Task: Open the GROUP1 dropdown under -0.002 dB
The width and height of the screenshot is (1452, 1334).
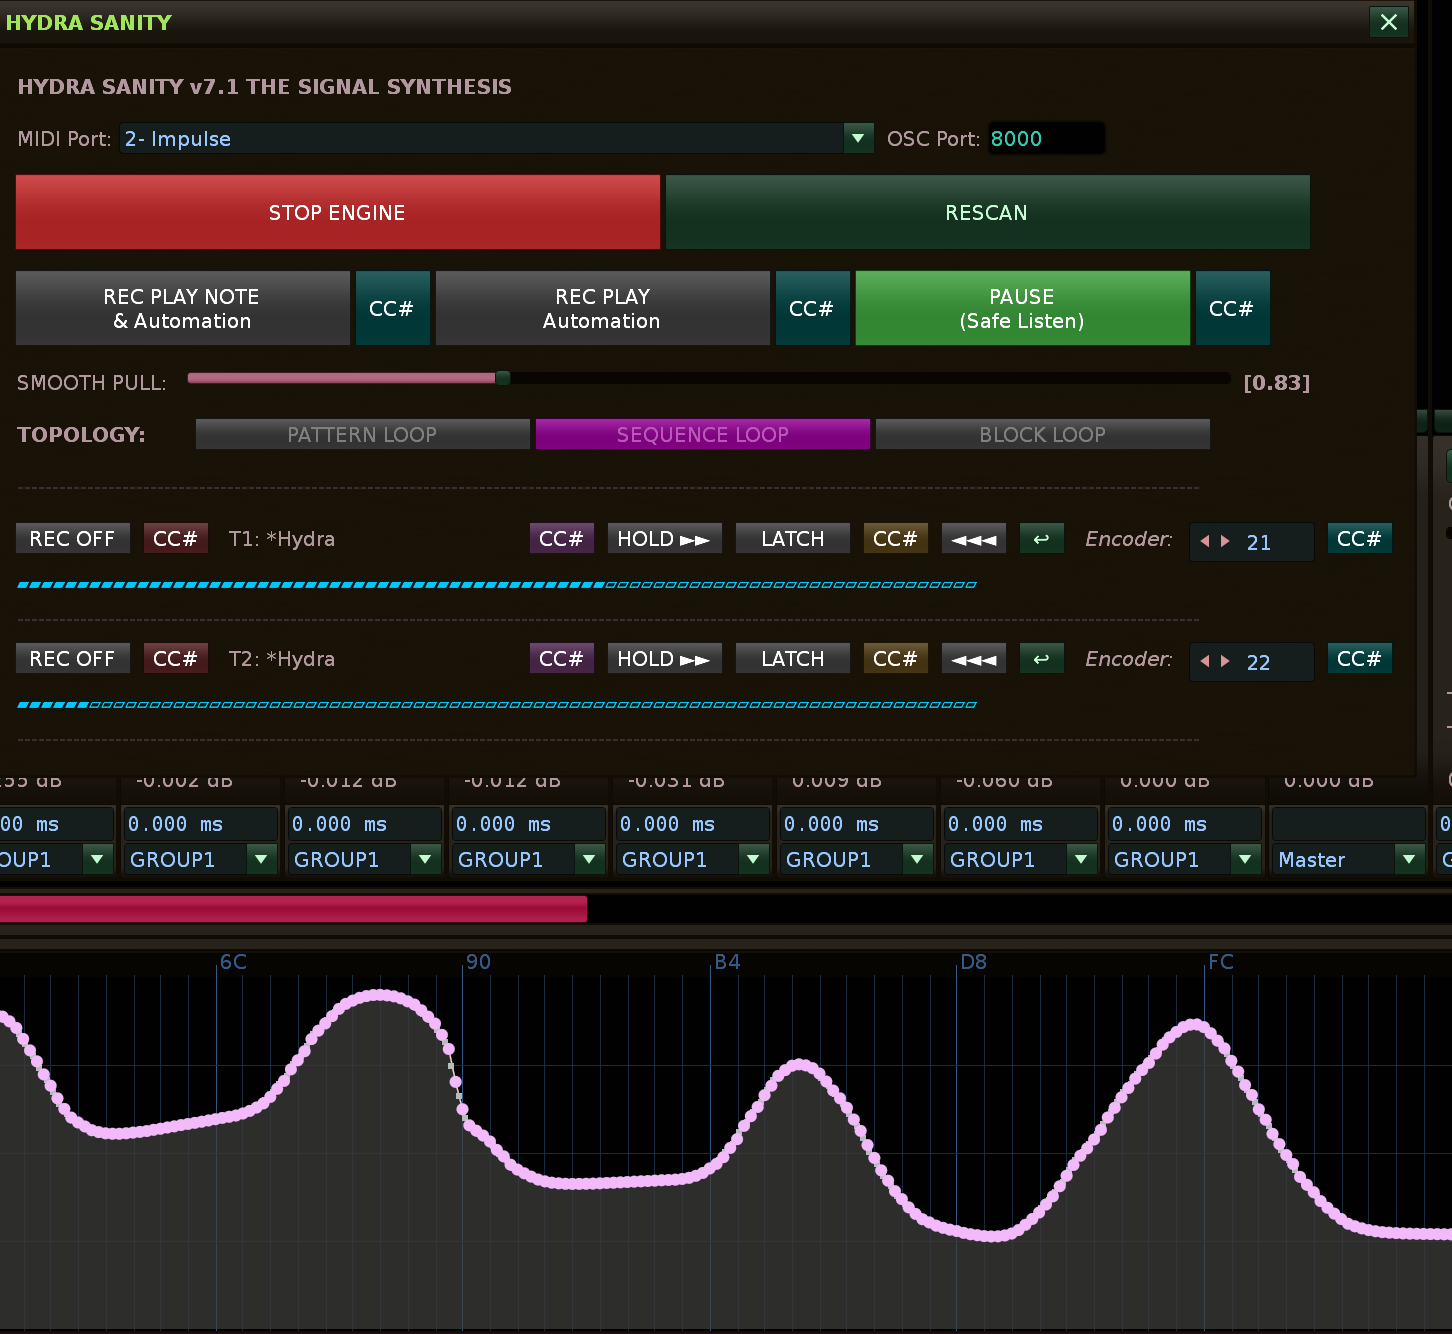Action: click(261, 859)
